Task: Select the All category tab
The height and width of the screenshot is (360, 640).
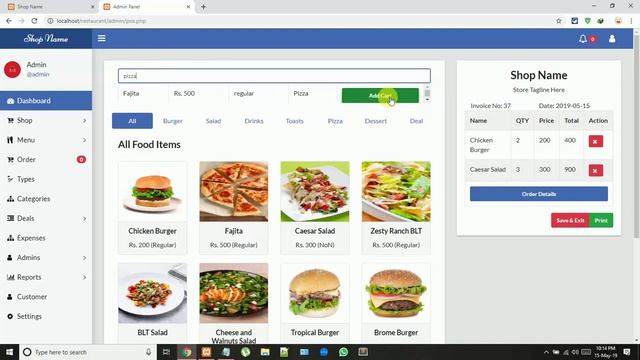Action: pos(132,121)
